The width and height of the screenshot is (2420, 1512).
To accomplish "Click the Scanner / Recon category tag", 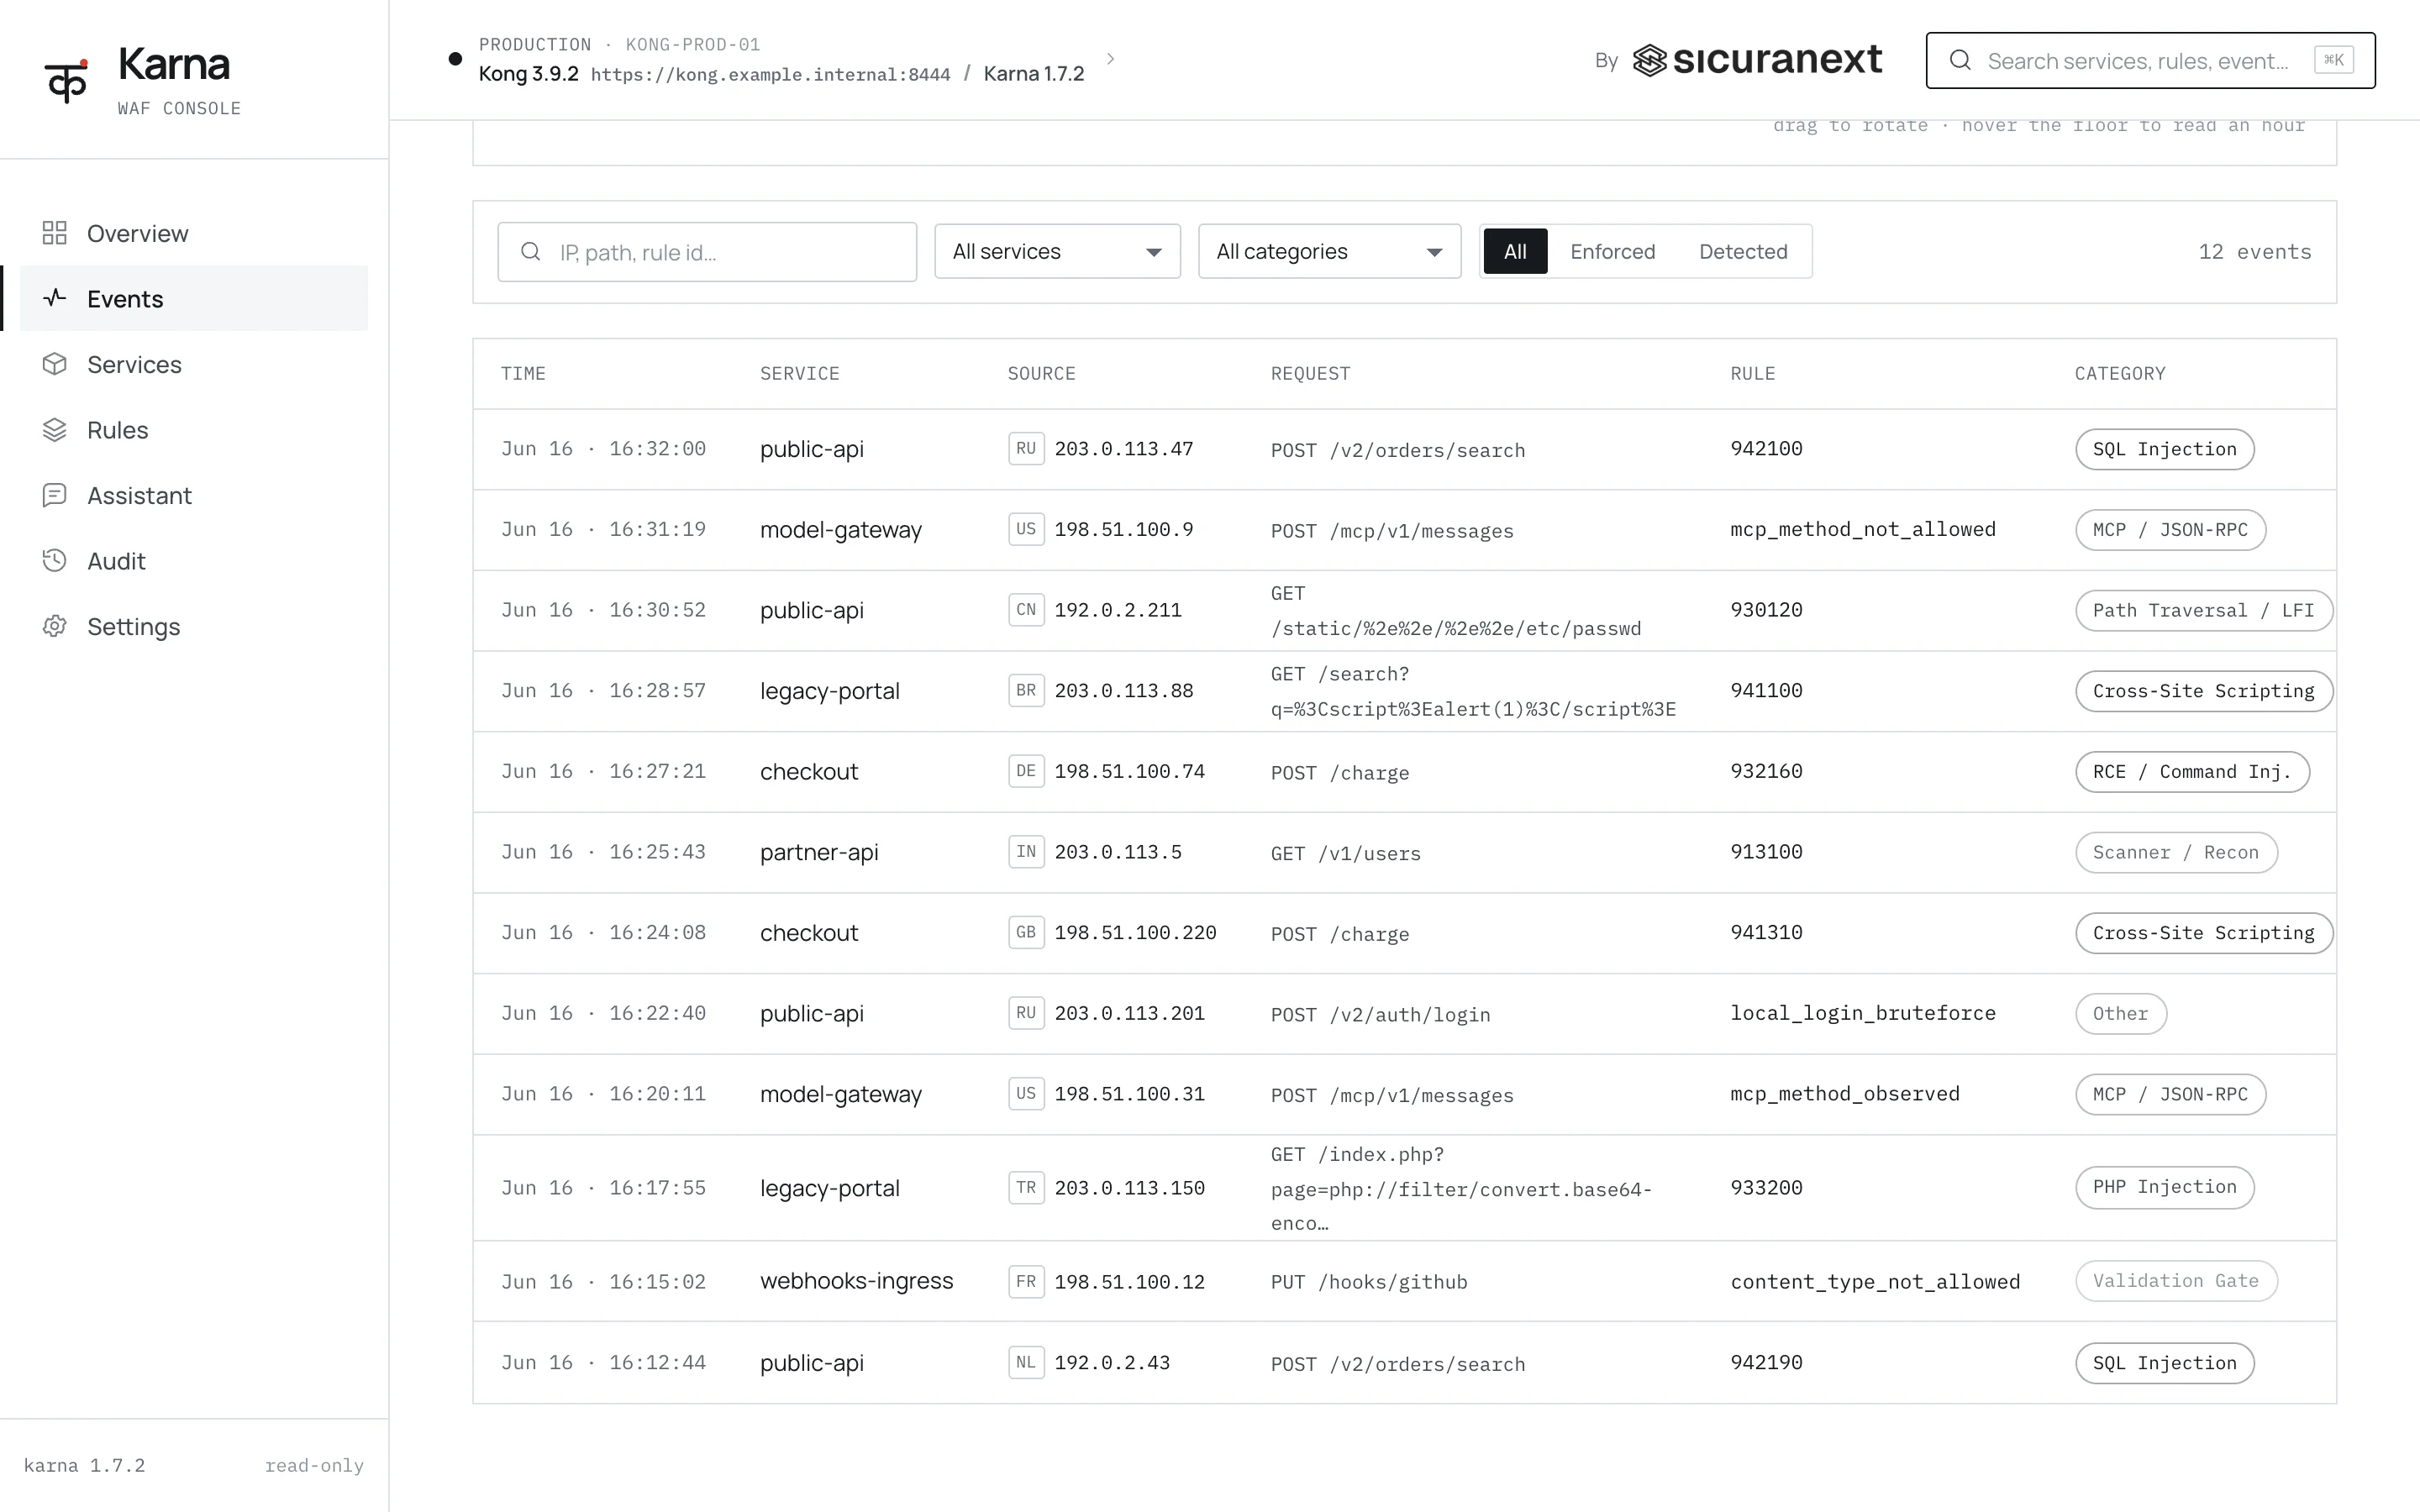I will (x=2176, y=852).
